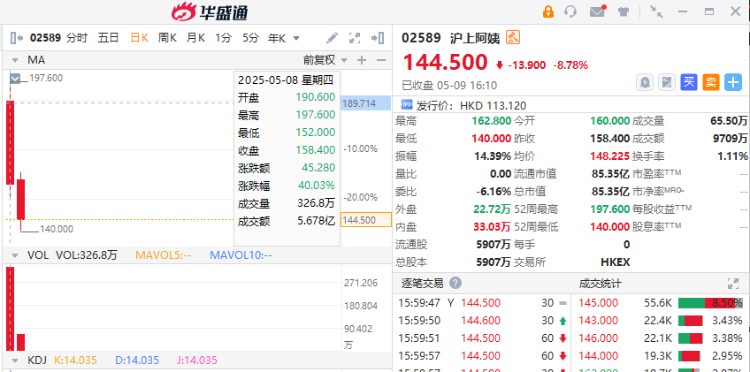
Task: Open the mail messages envelope icon
Action: (598, 11)
